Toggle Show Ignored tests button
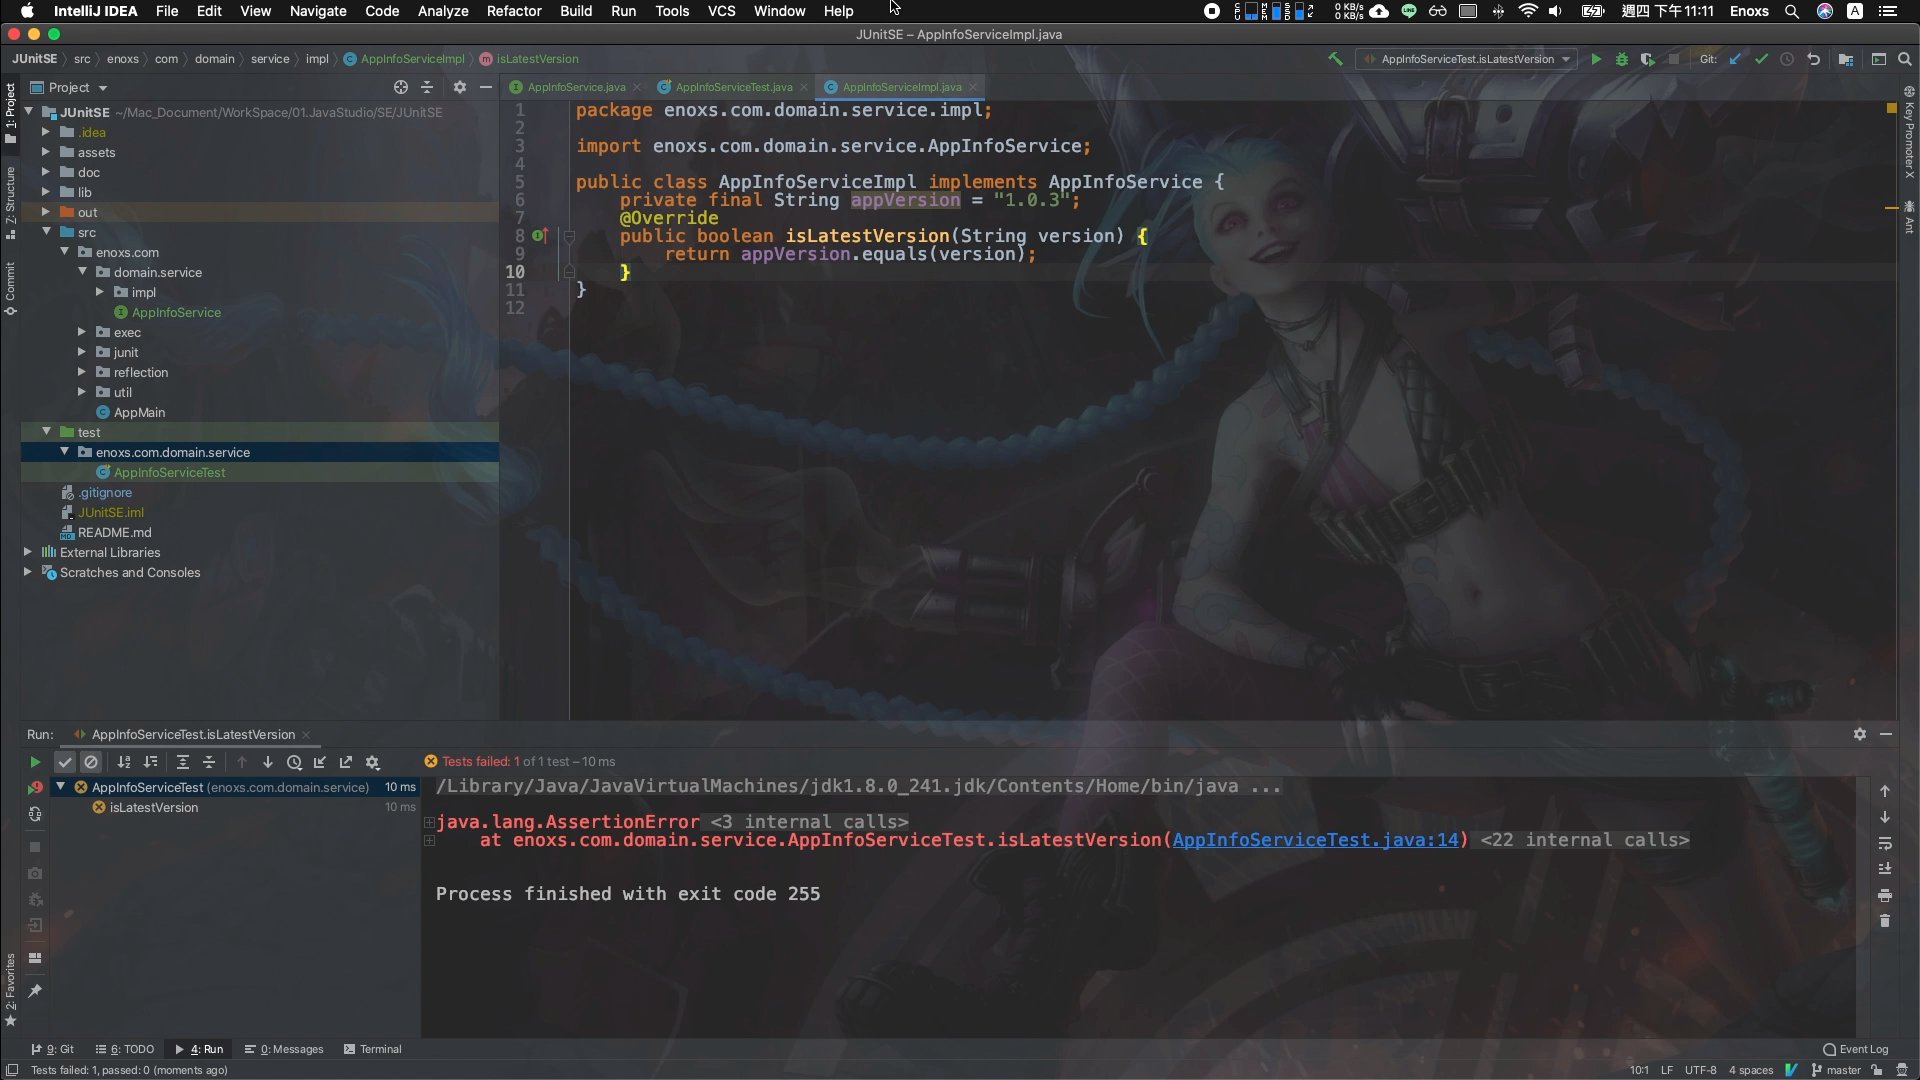 click(91, 762)
